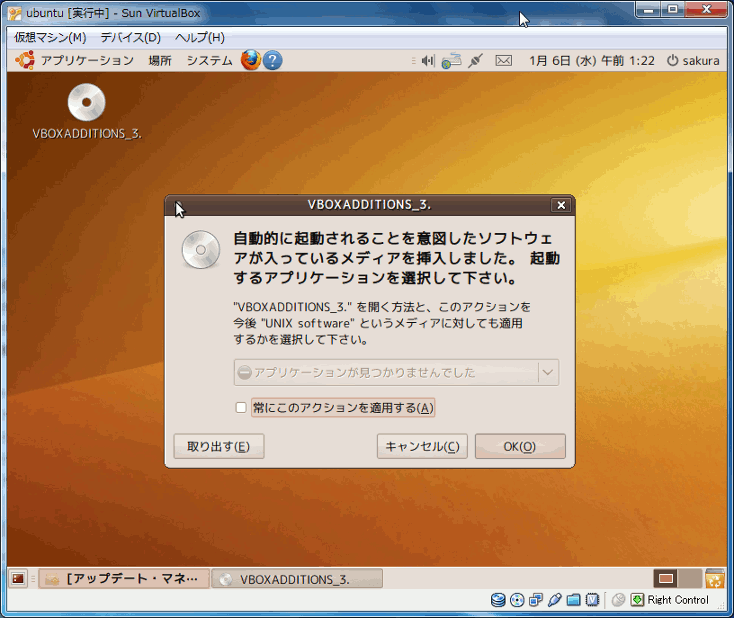Open VBOXADDITIONS_3. disc on desktop
The width and height of the screenshot is (734, 618).
pos(87,103)
